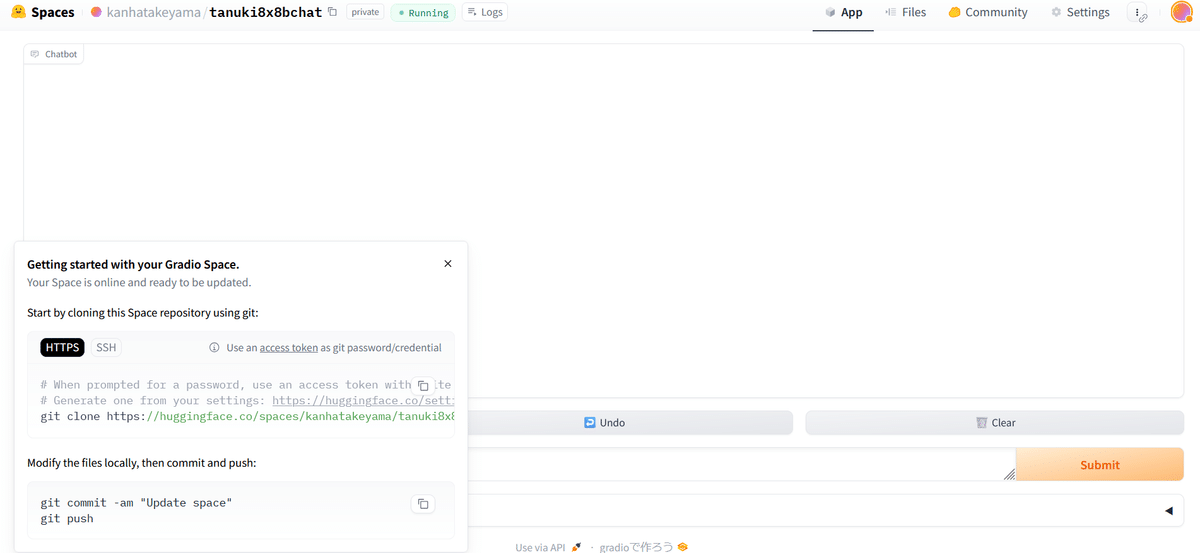The height and width of the screenshot is (553, 1200).
Task: Click the Chatbot label icon
Action: [35, 54]
